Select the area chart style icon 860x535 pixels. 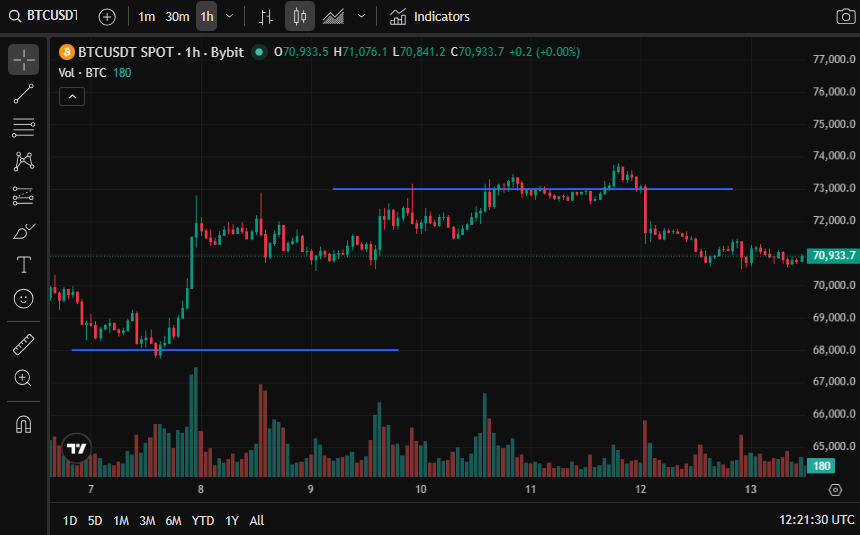coord(333,17)
